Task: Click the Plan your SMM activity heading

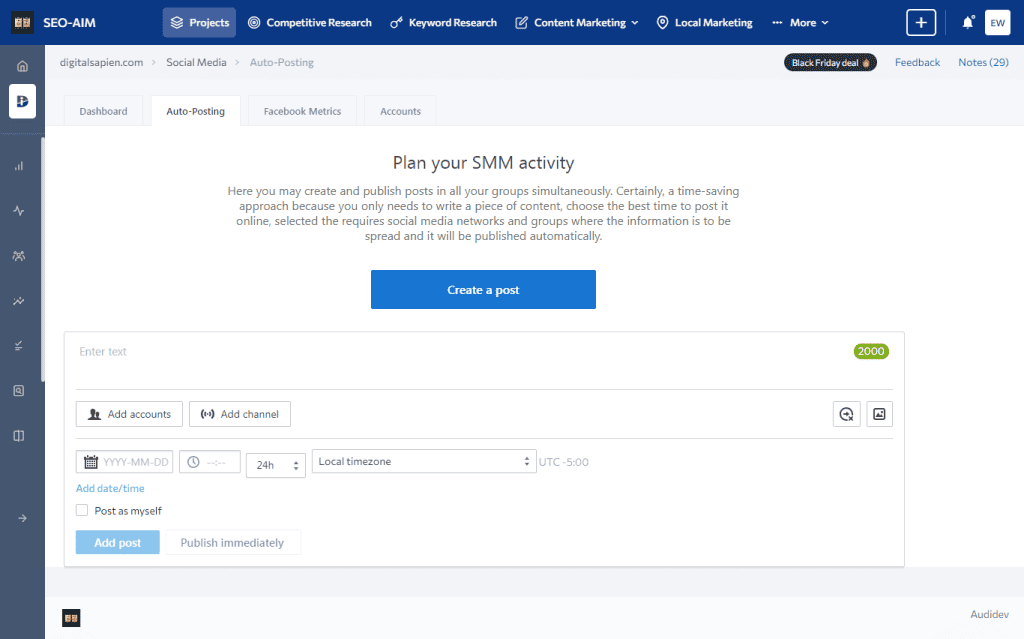Action: coord(483,163)
